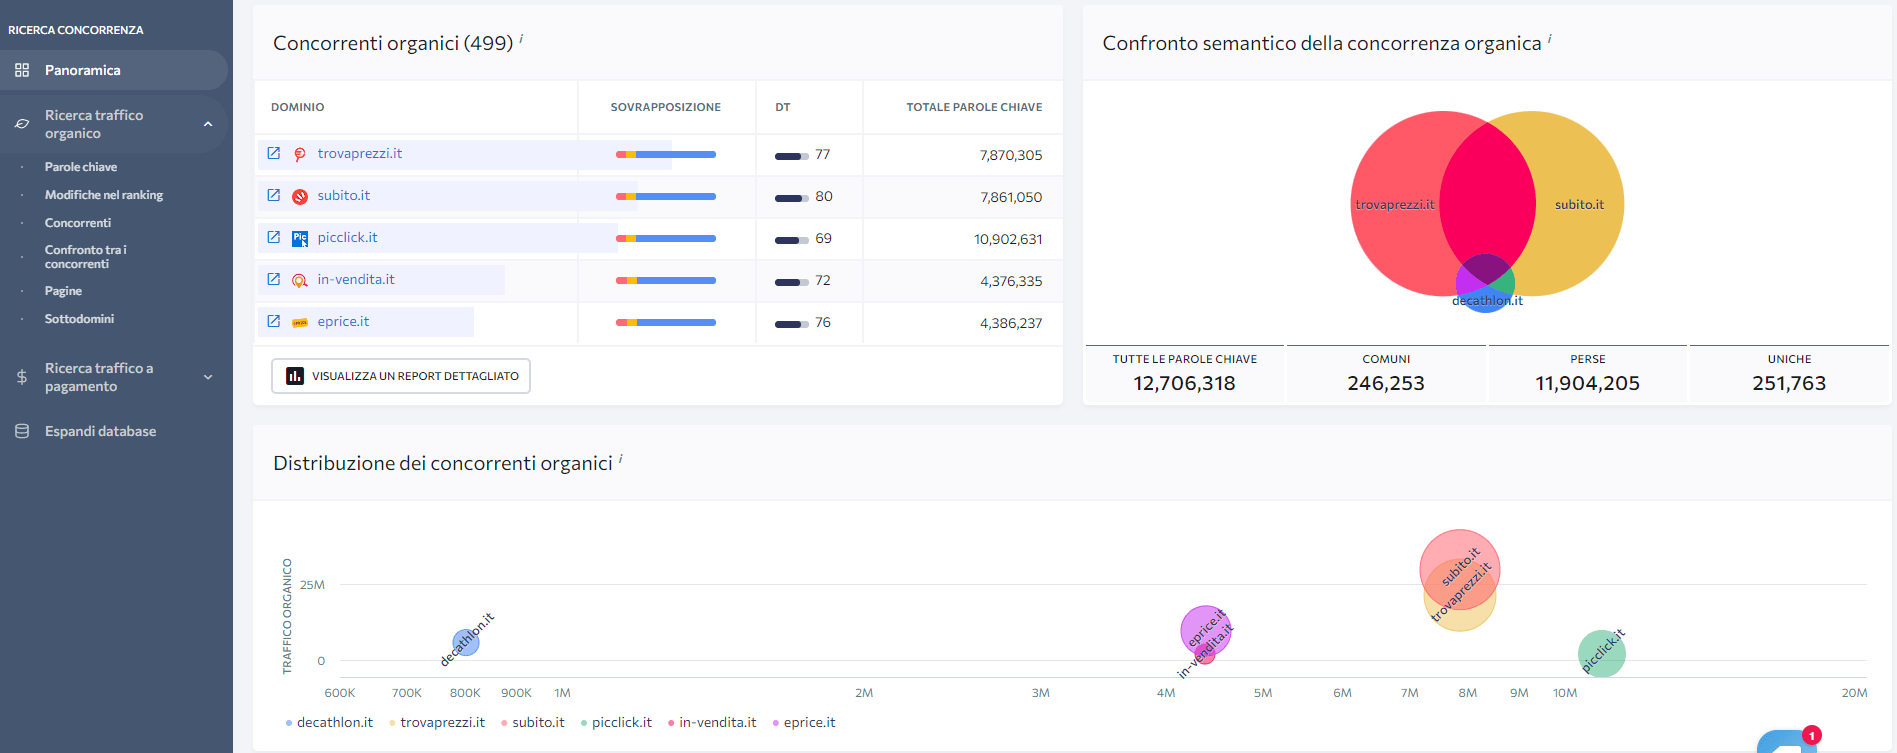This screenshot has height=753, width=1897.
Task: Click the picclick.it favicon
Action: [x=299, y=238]
